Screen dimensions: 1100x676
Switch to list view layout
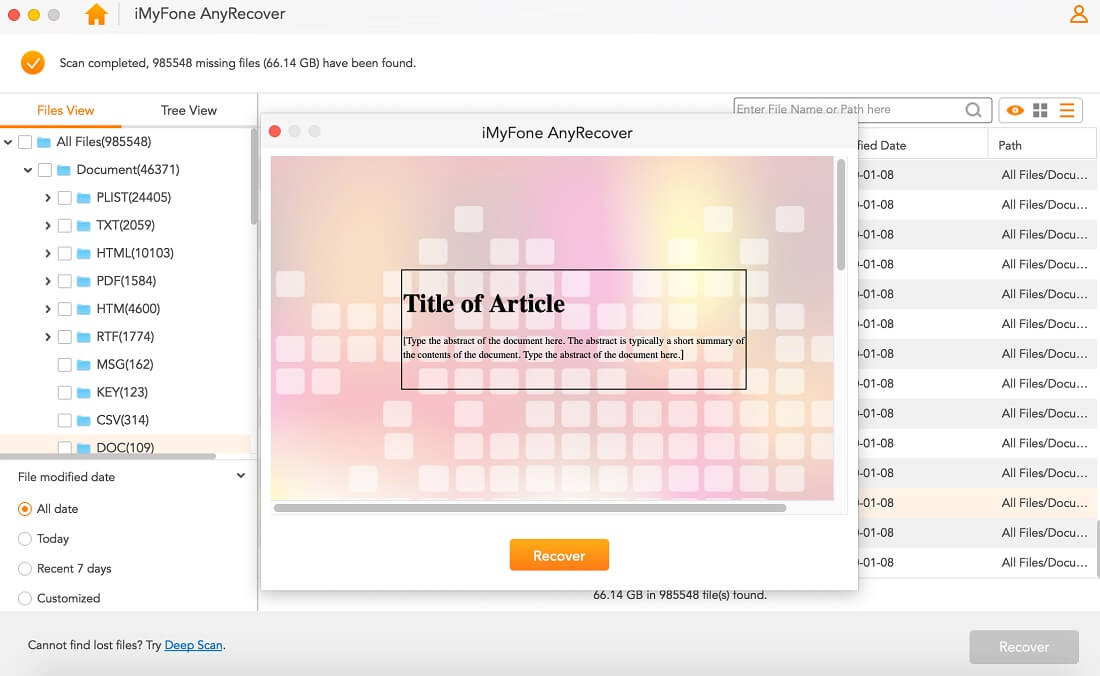(1066, 110)
